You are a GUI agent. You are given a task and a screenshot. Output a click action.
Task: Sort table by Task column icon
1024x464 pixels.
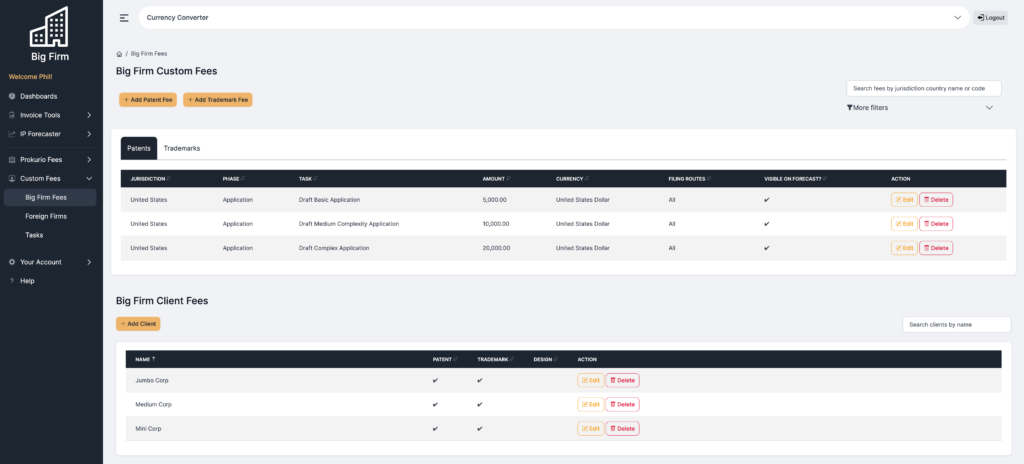click(x=315, y=178)
